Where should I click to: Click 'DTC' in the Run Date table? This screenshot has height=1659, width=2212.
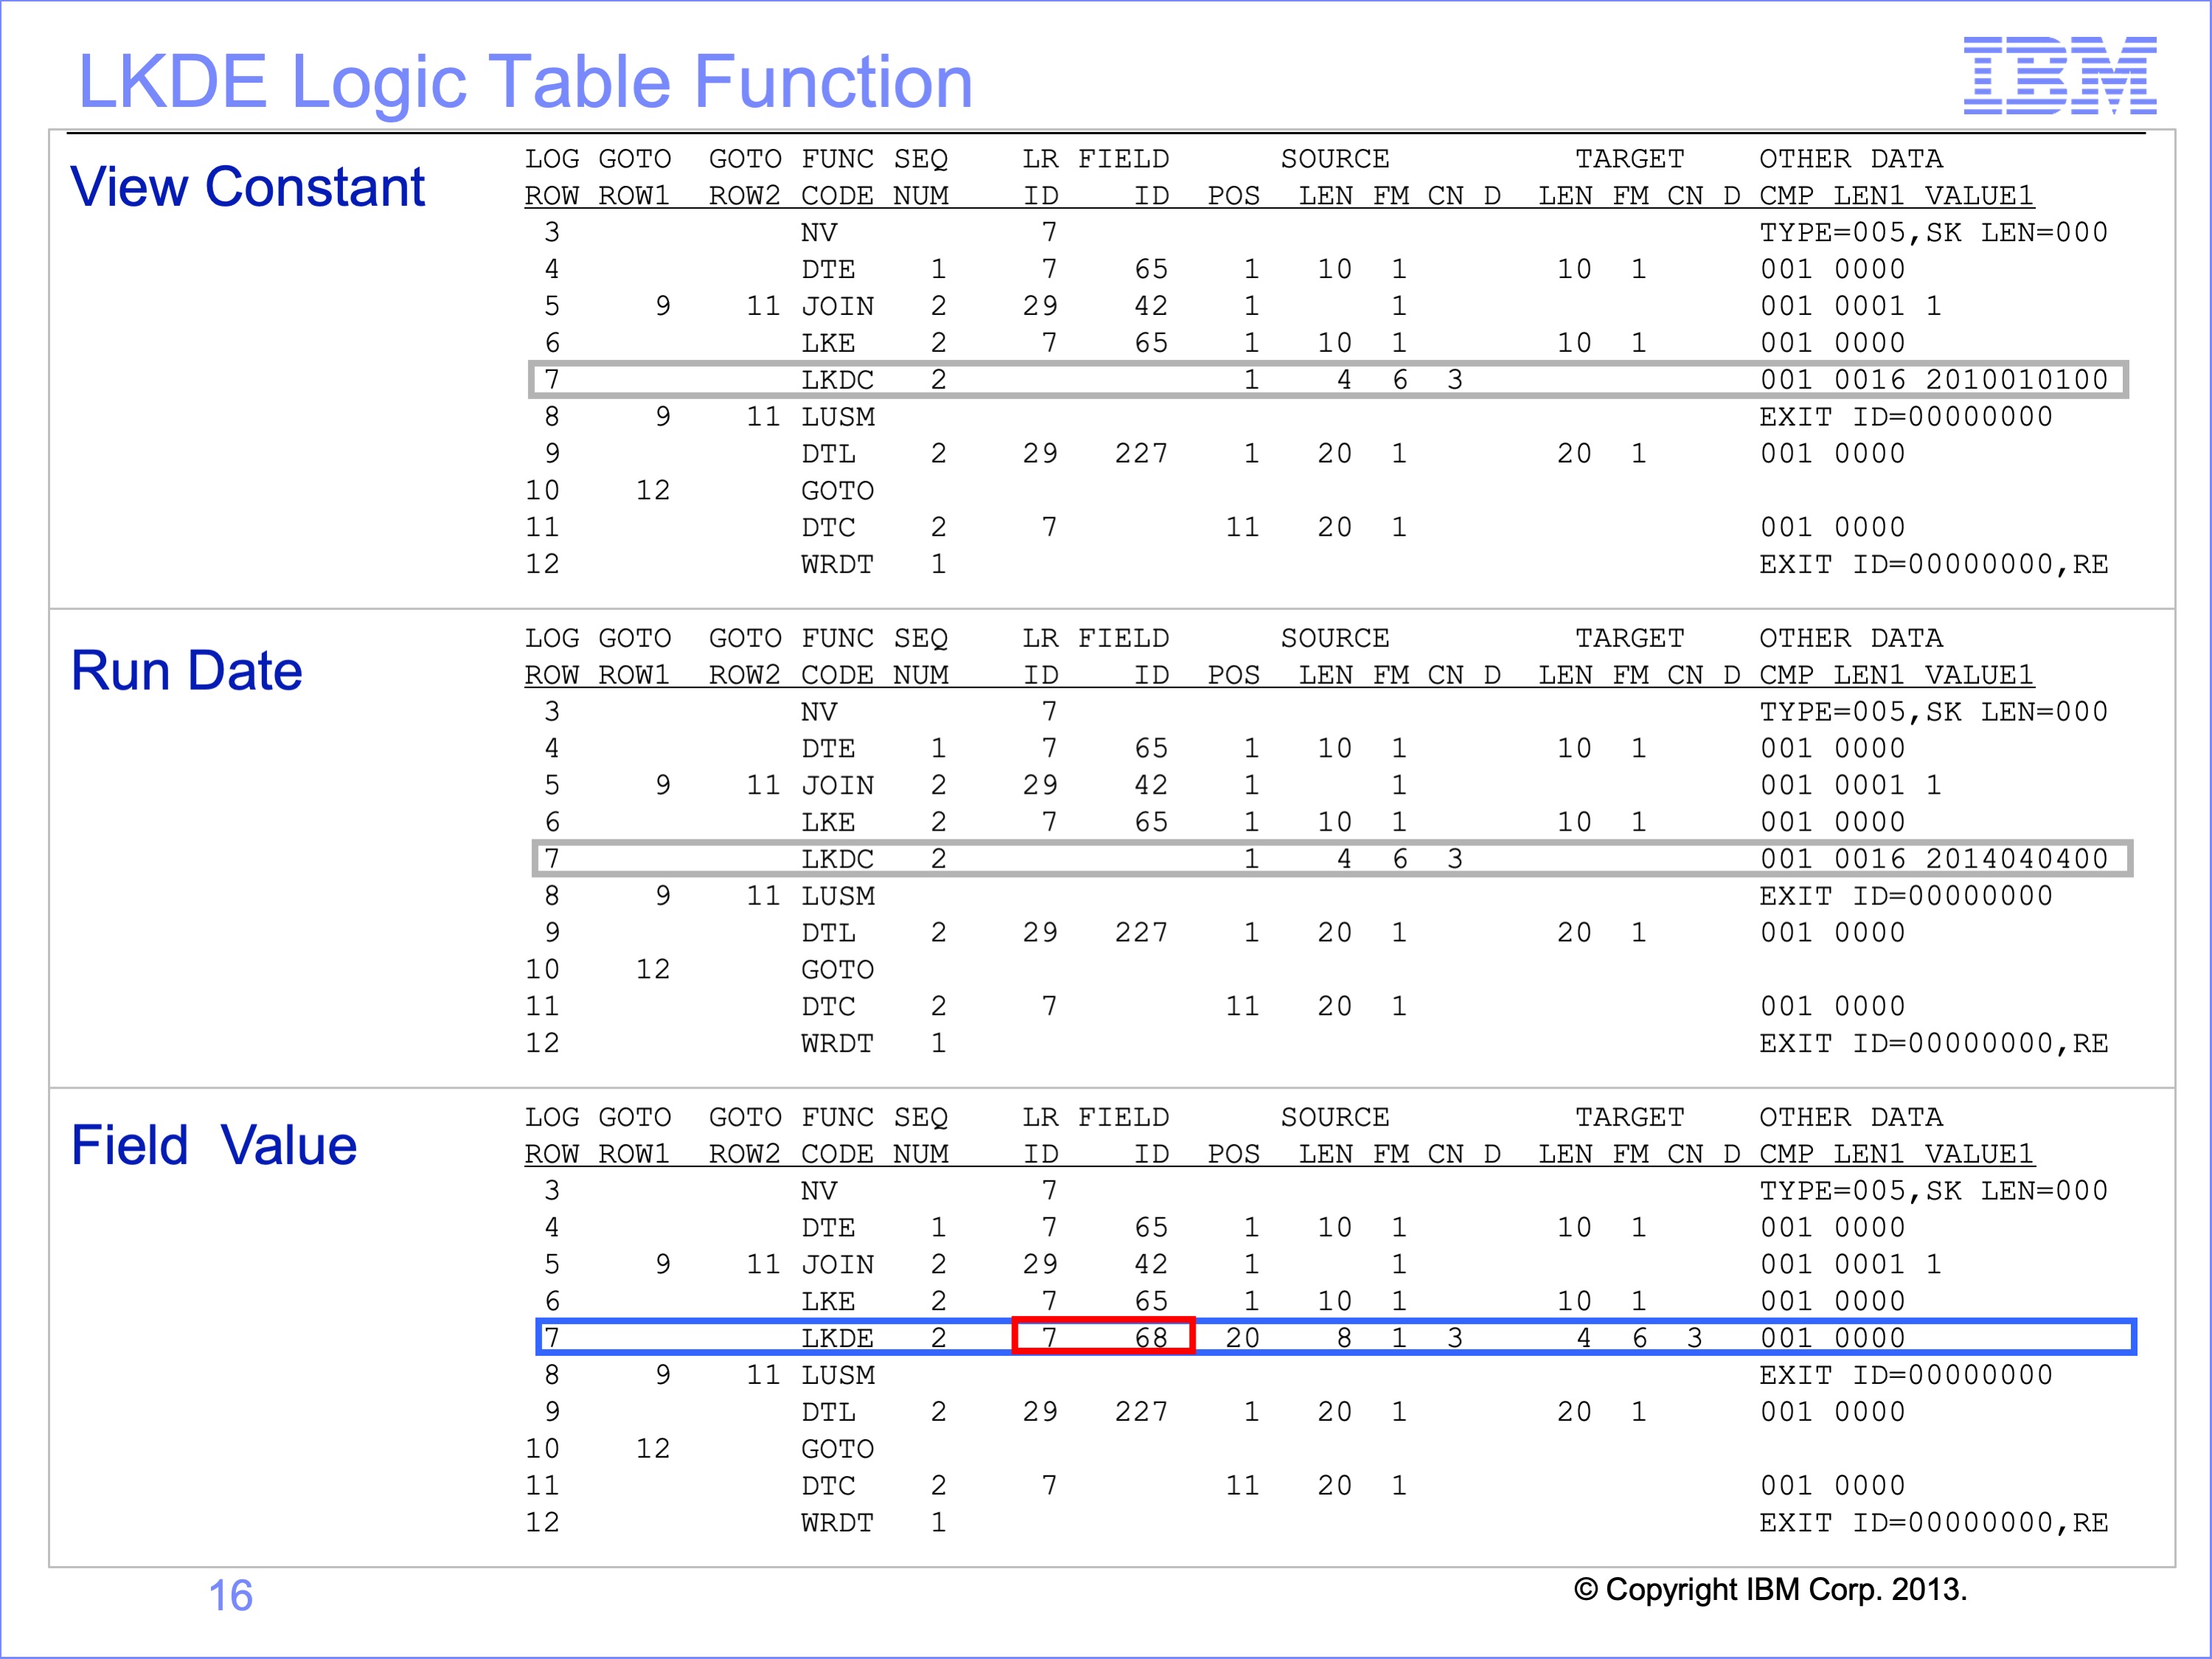828,1006
